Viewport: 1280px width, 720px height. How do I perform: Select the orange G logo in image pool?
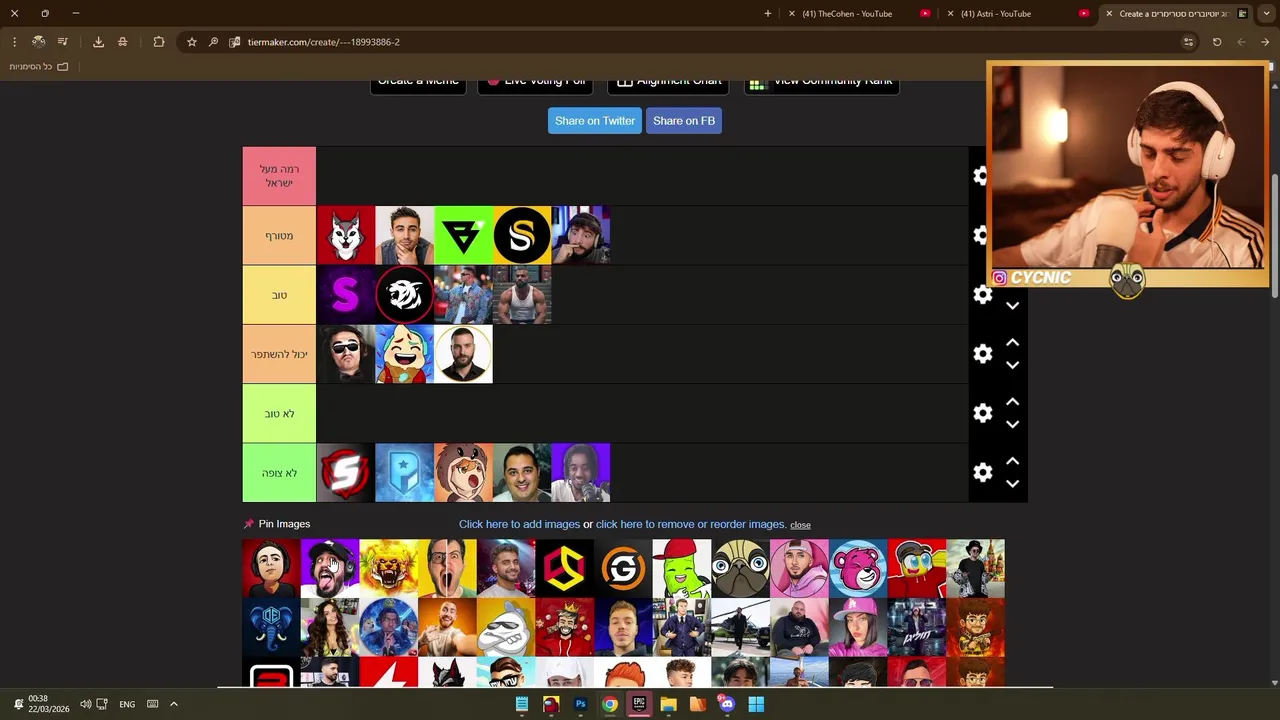[x=623, y=568]
